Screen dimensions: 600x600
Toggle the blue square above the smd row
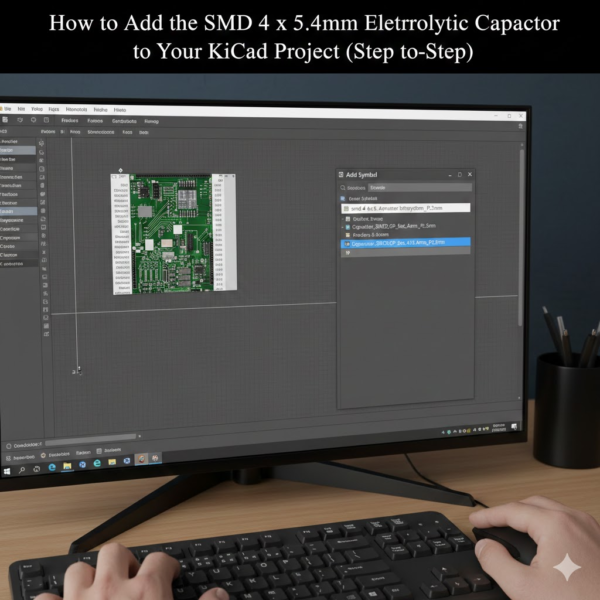coord(343,199)
